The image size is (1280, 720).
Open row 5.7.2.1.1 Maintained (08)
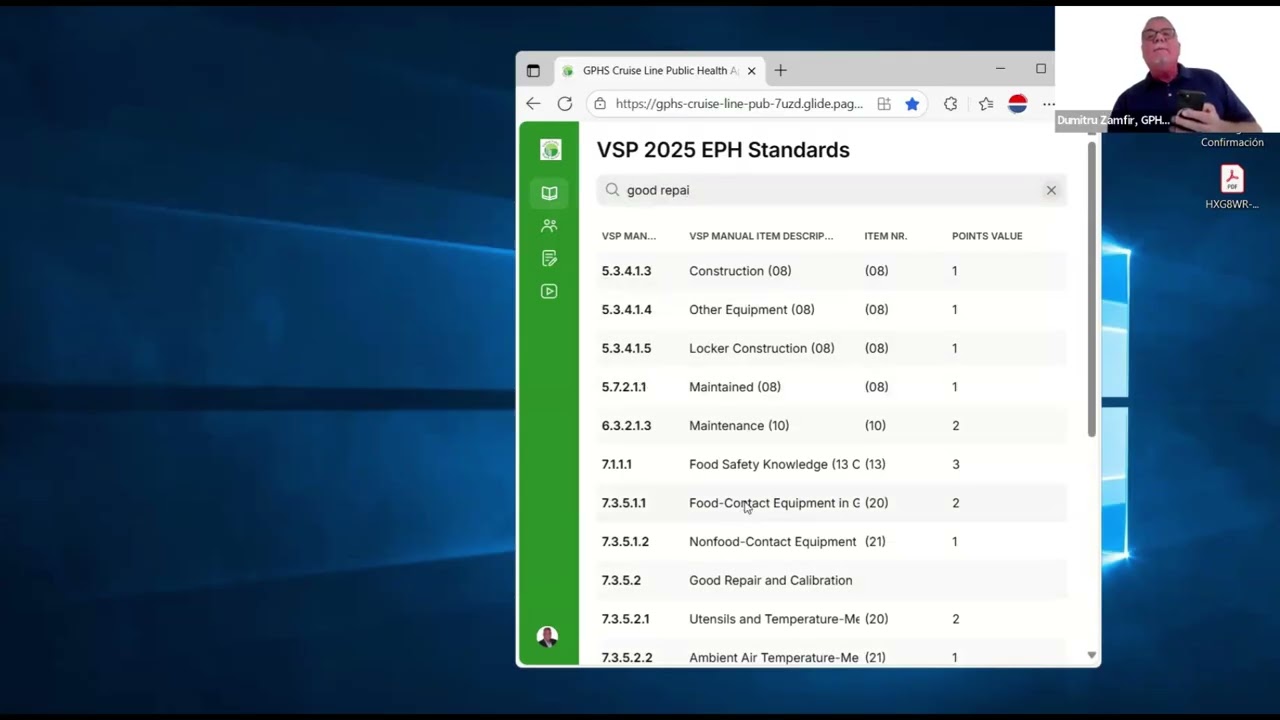(832, 387)
